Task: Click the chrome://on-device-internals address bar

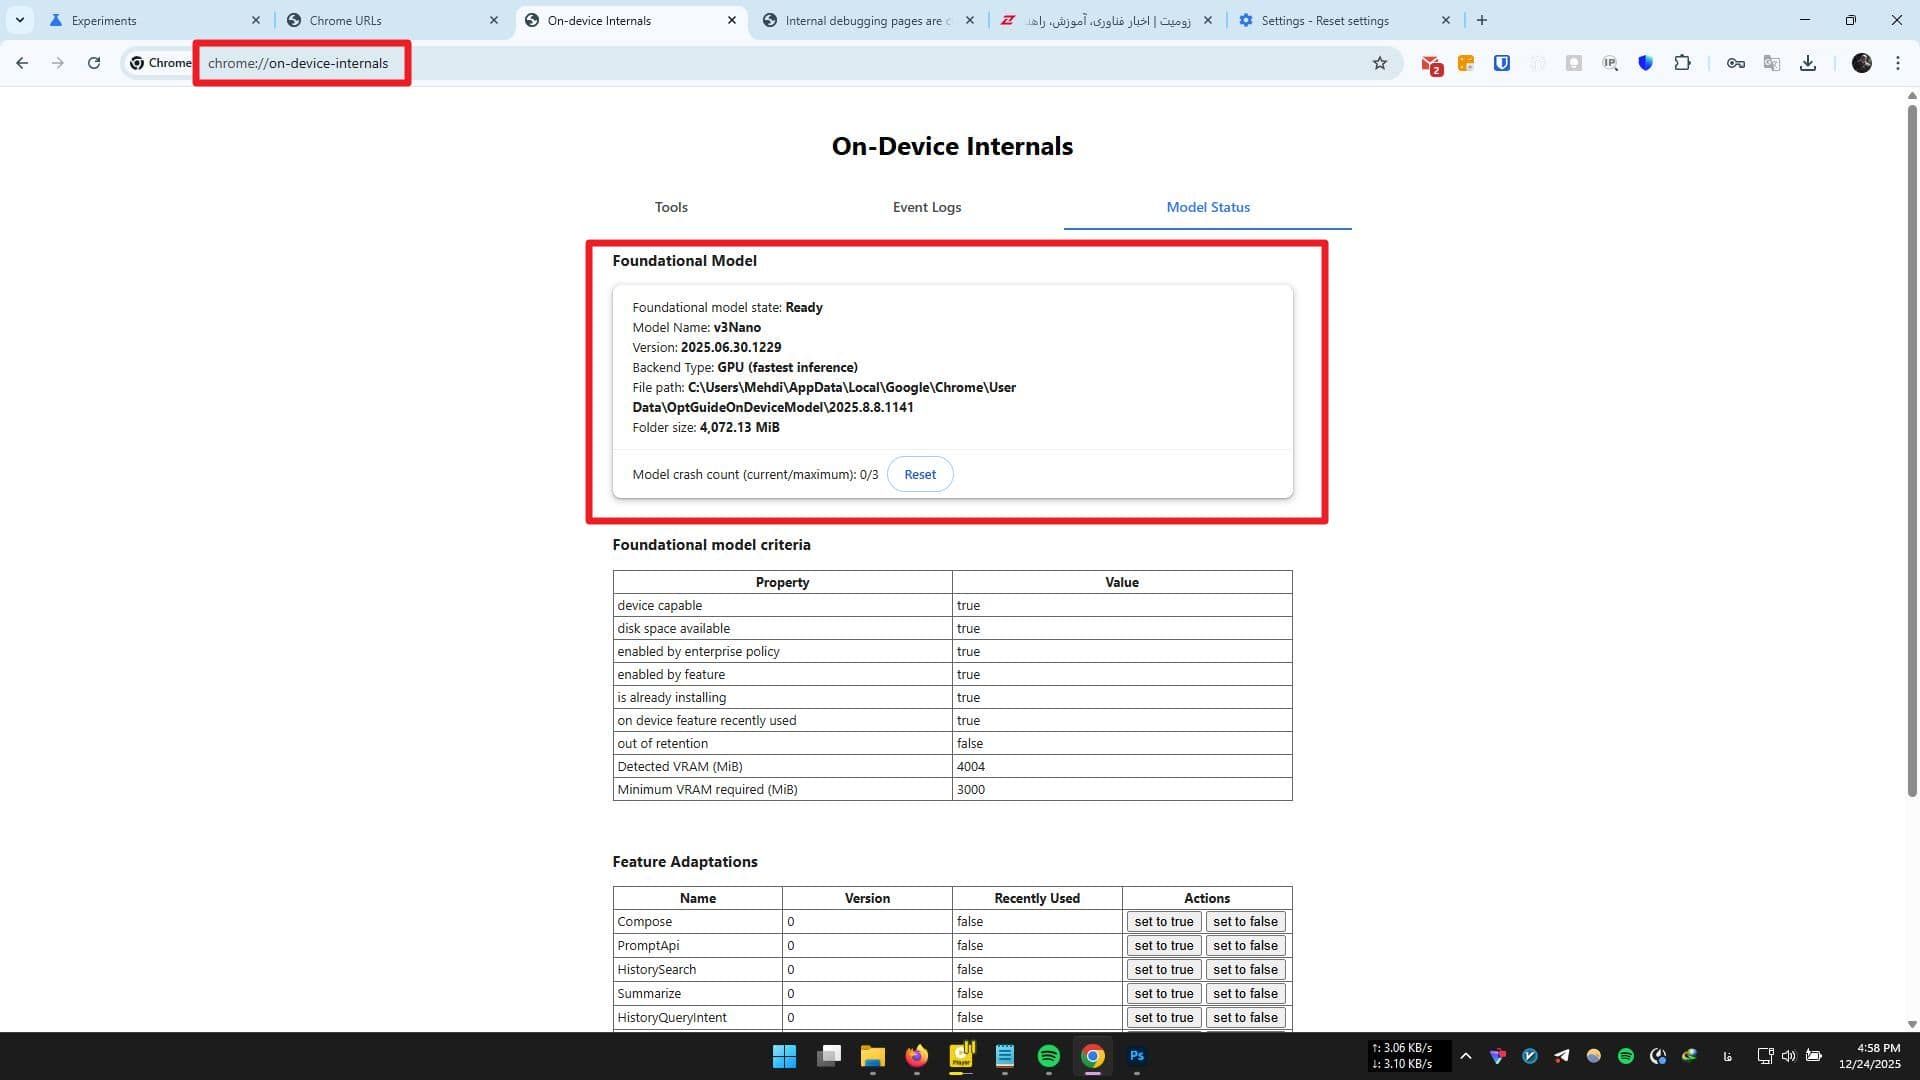Action: (x=298, y=63)
